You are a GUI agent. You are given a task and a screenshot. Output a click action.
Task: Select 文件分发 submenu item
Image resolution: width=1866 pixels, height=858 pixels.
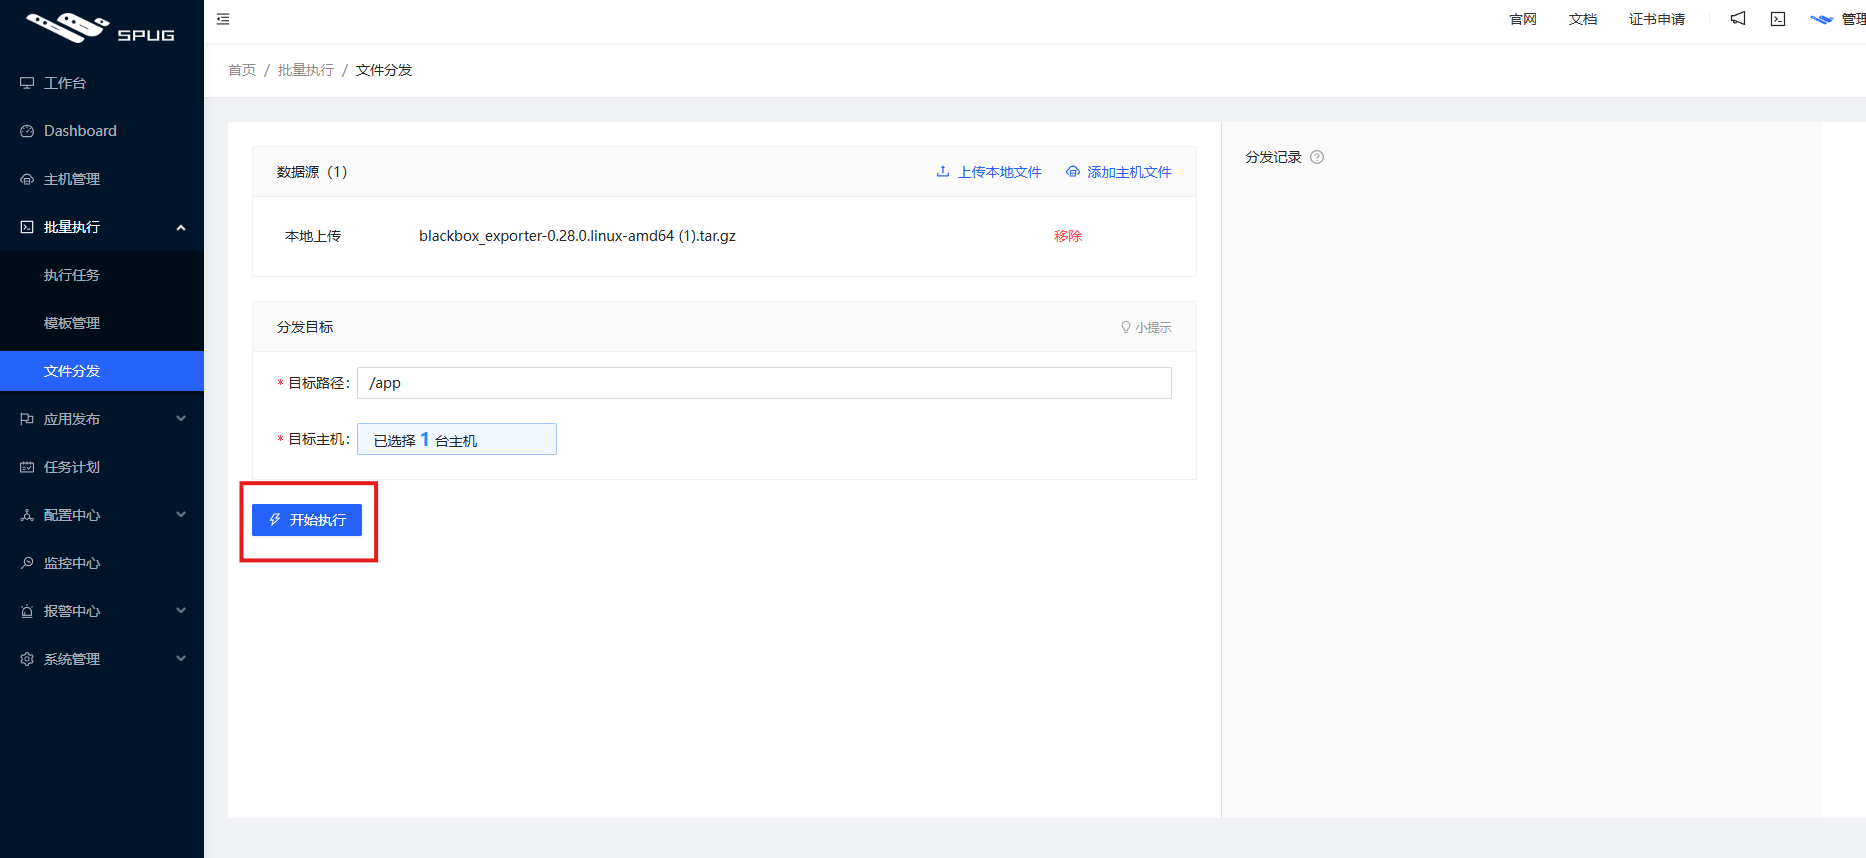[102, 371]
